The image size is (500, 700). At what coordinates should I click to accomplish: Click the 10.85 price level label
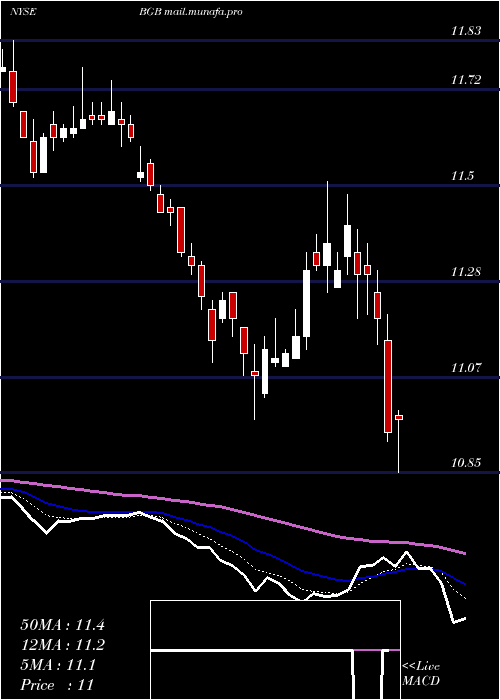(466, 463)
